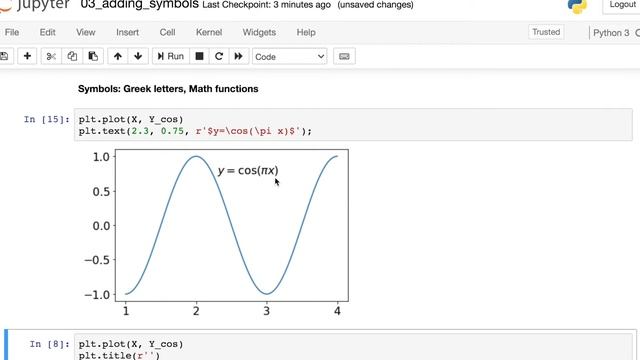
Task: Run the selected cell
Action: [171, 56]
